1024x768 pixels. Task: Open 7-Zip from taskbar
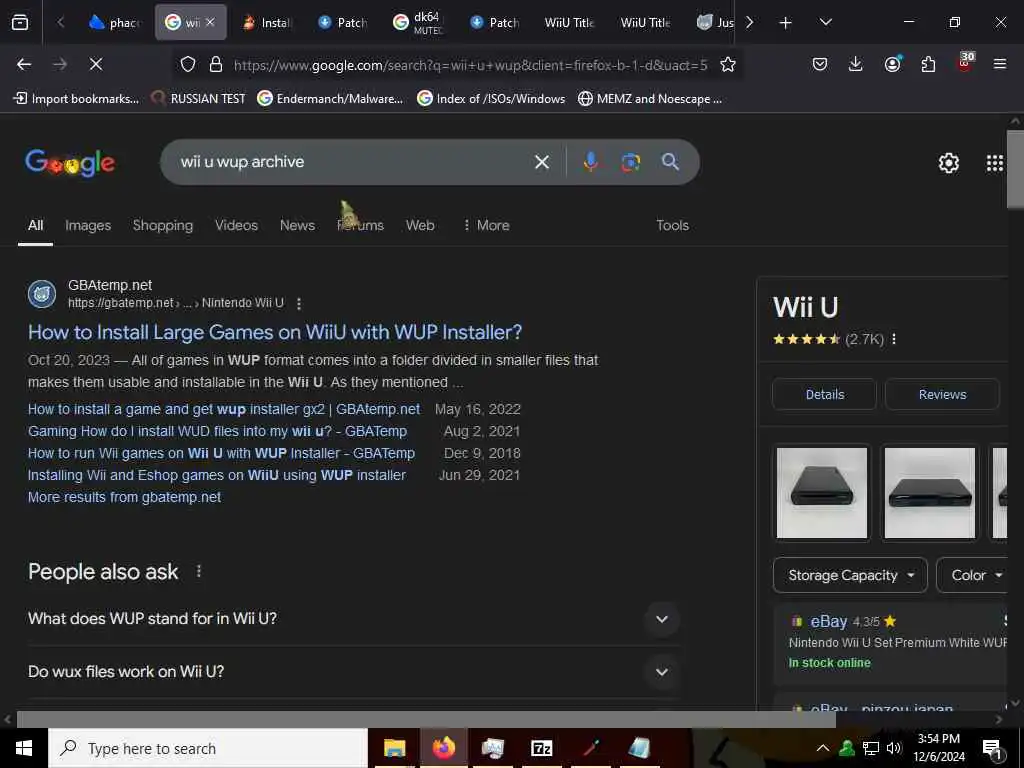tap(541, 748)
